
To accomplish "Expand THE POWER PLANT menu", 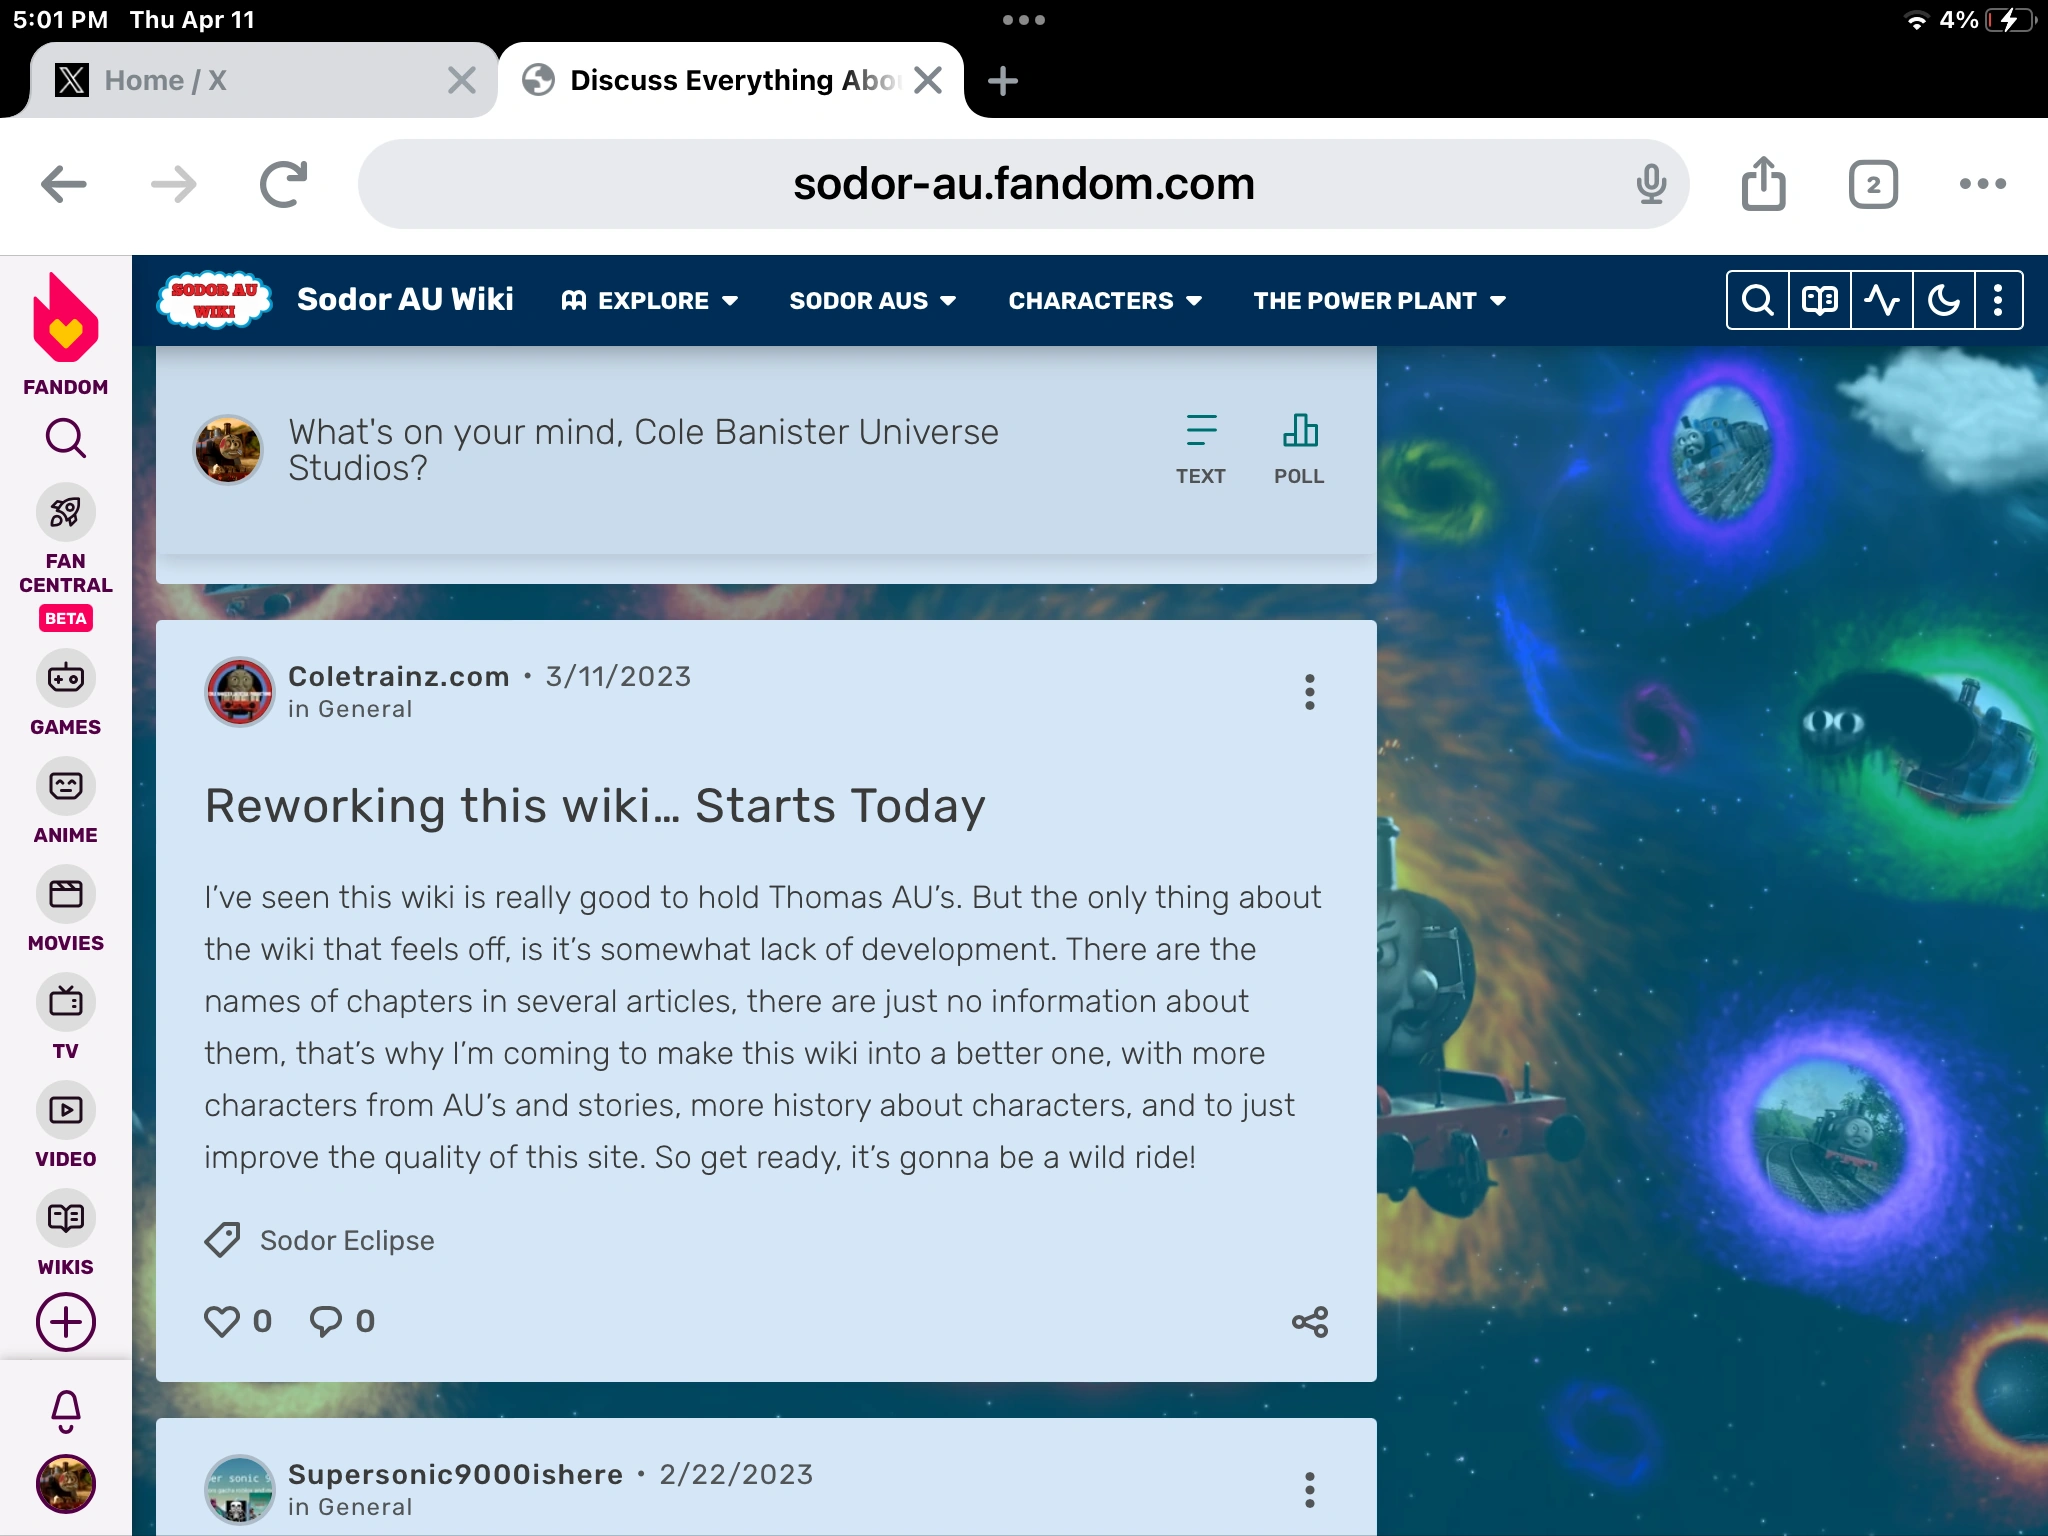I will click(x=1378, y=300).
